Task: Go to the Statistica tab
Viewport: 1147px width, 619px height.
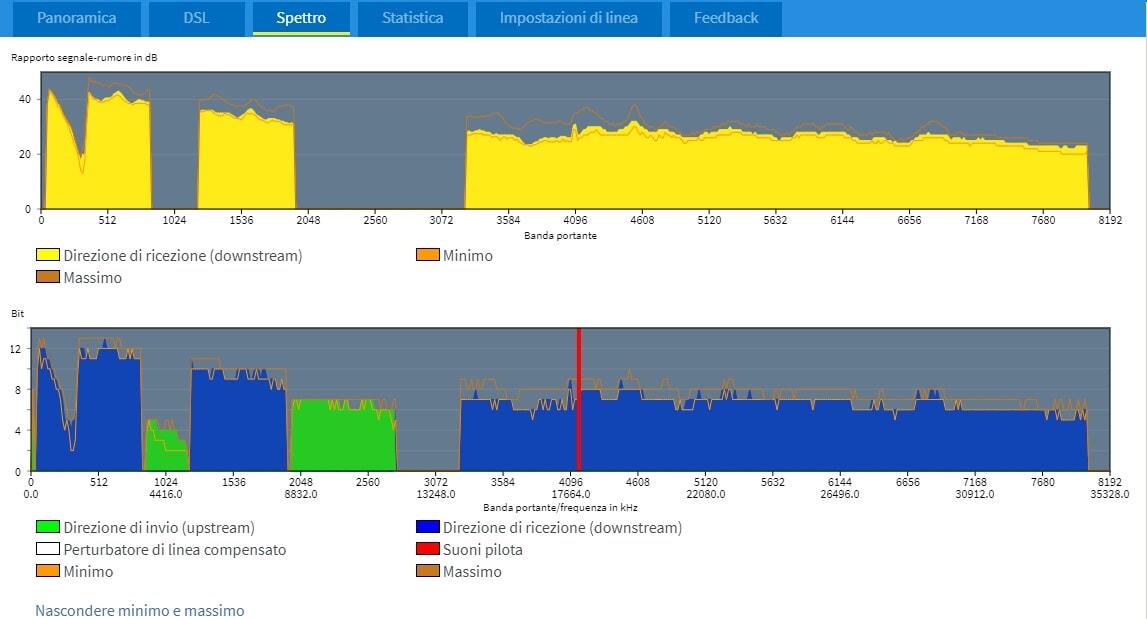Action: 412,18
